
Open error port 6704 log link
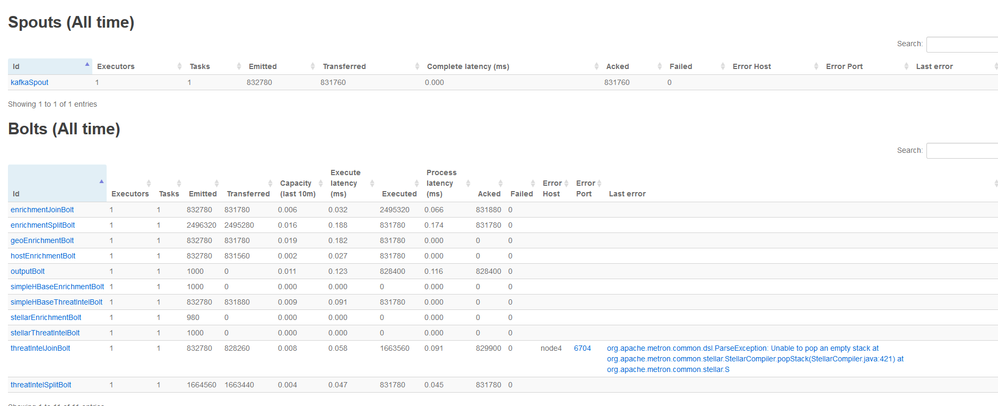click(x=582, y=348)
